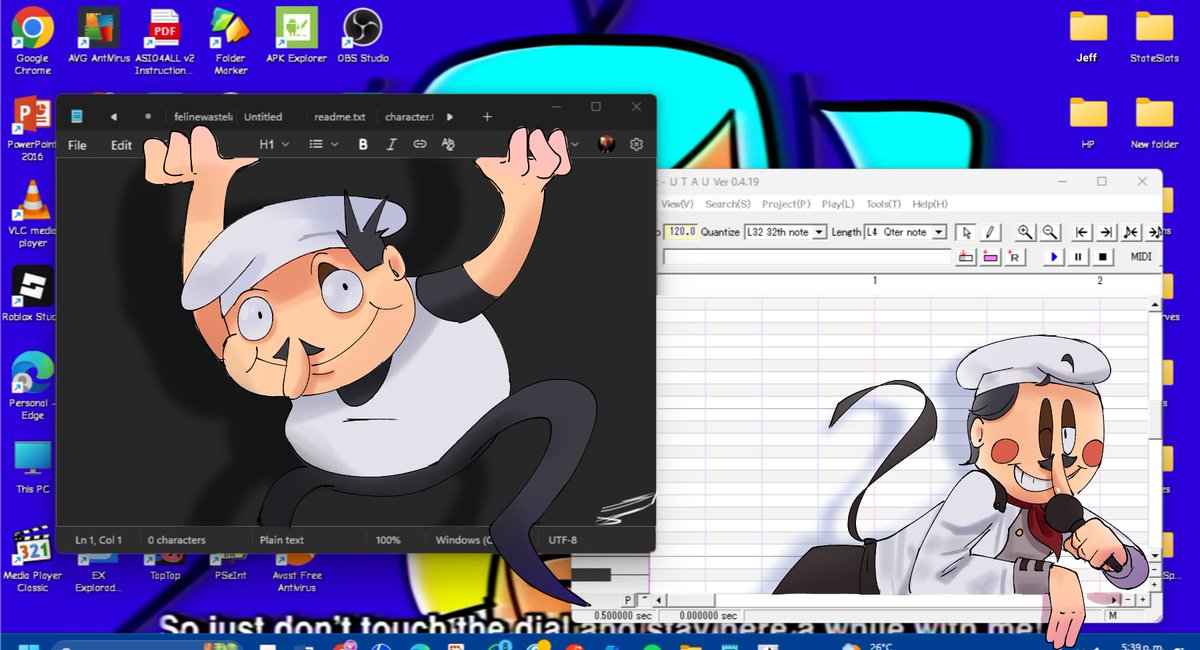The width and height of the screenshot is (1200, 650).
Task: Jump to start with the left-bar arrow
Action: pyautogui.click(x=1082, y=232)
